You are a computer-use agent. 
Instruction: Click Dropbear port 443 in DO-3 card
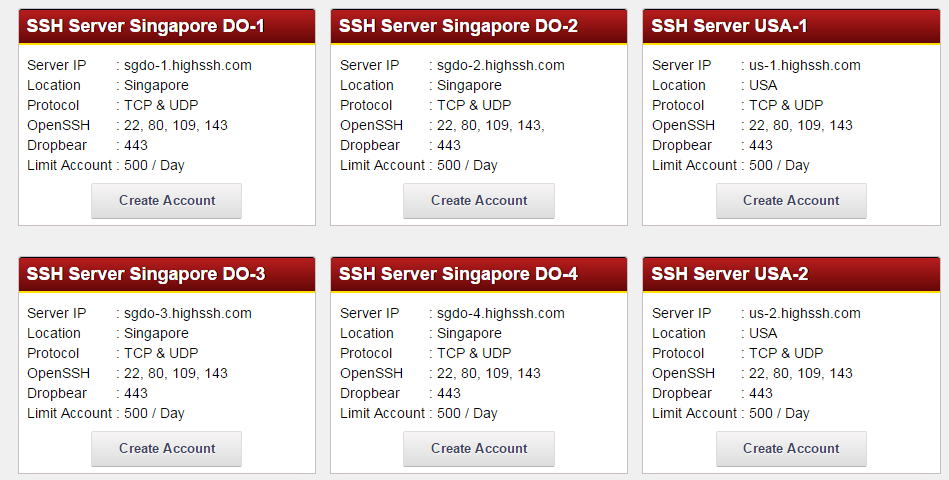click(x=136, y=393)
